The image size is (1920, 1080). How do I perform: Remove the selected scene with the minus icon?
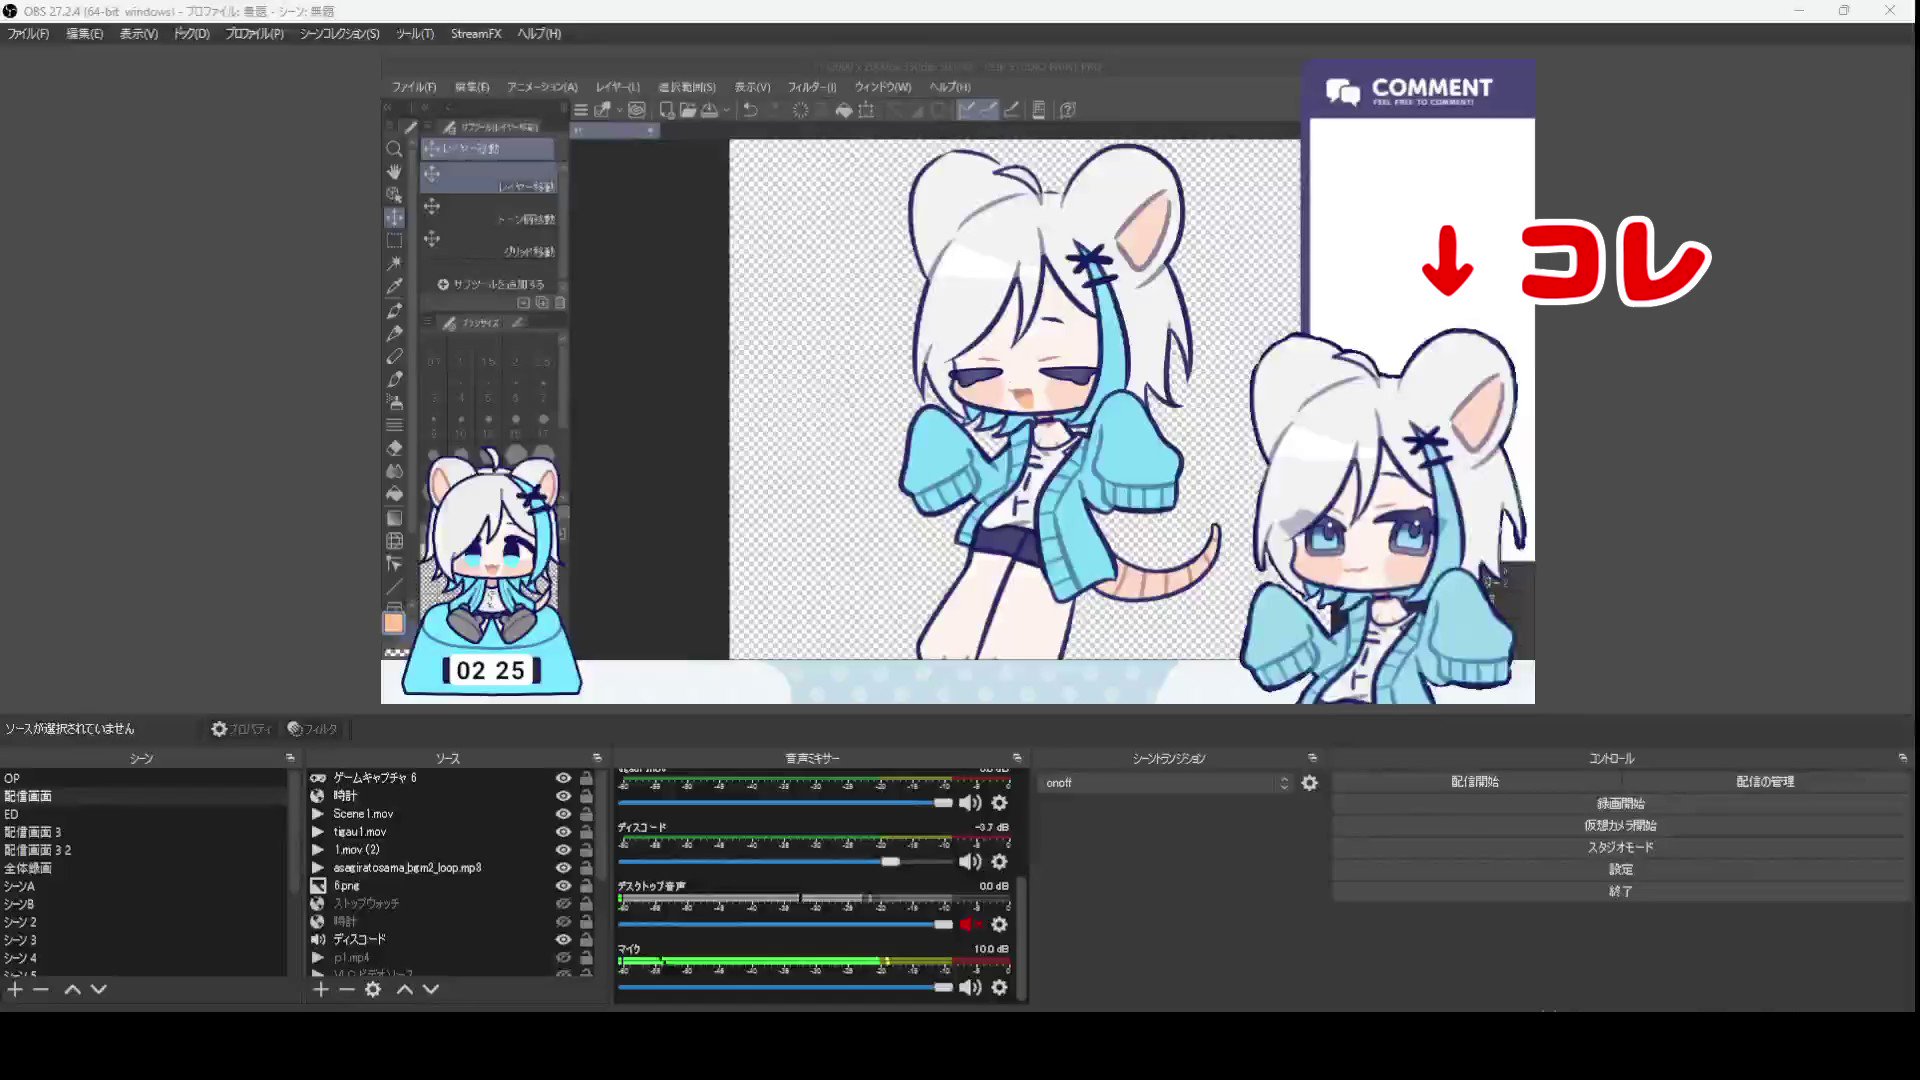click(x=41, y=990)
